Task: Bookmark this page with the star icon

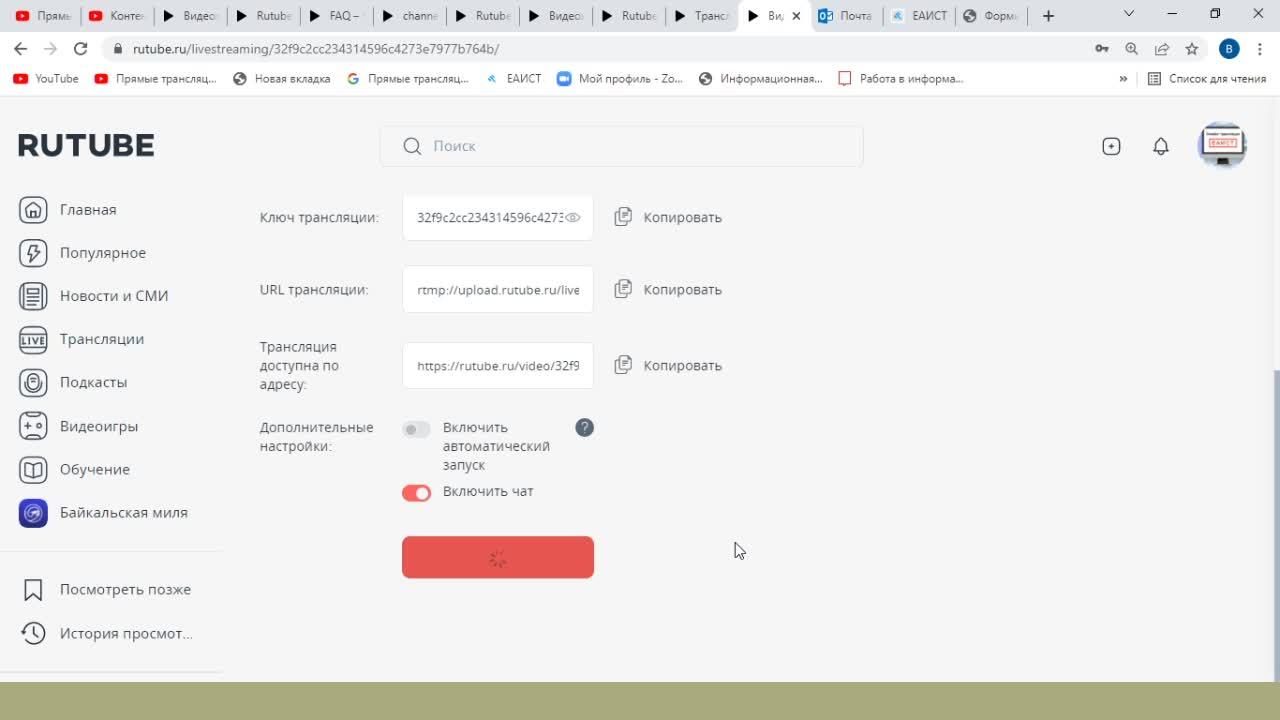Action: [x=1191, y=49]
